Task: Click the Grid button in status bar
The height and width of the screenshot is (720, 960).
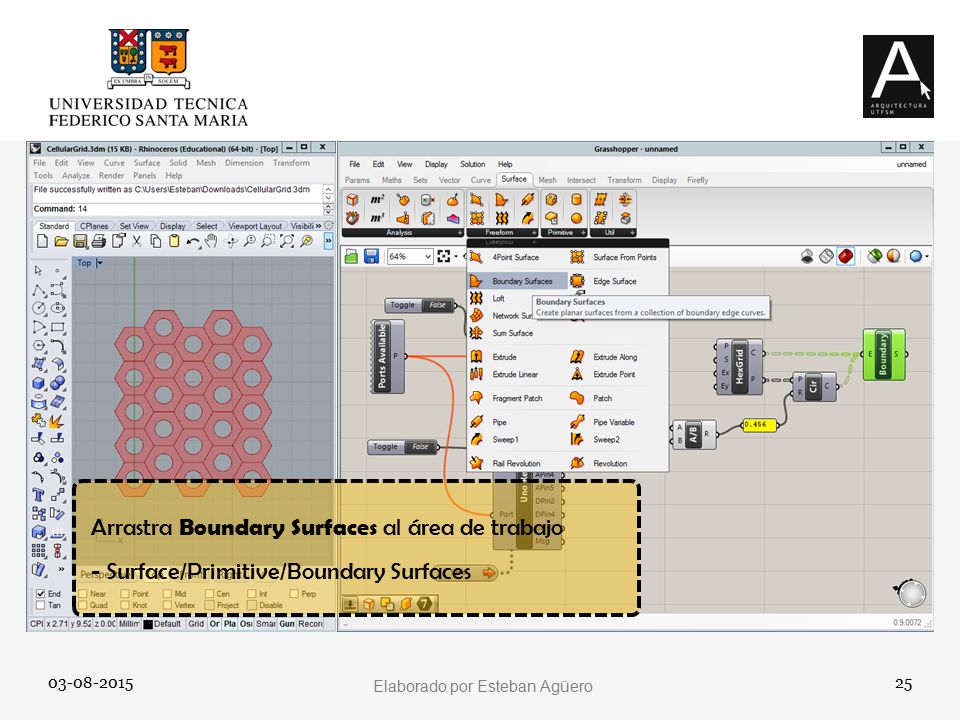Action: coord(196,623)
